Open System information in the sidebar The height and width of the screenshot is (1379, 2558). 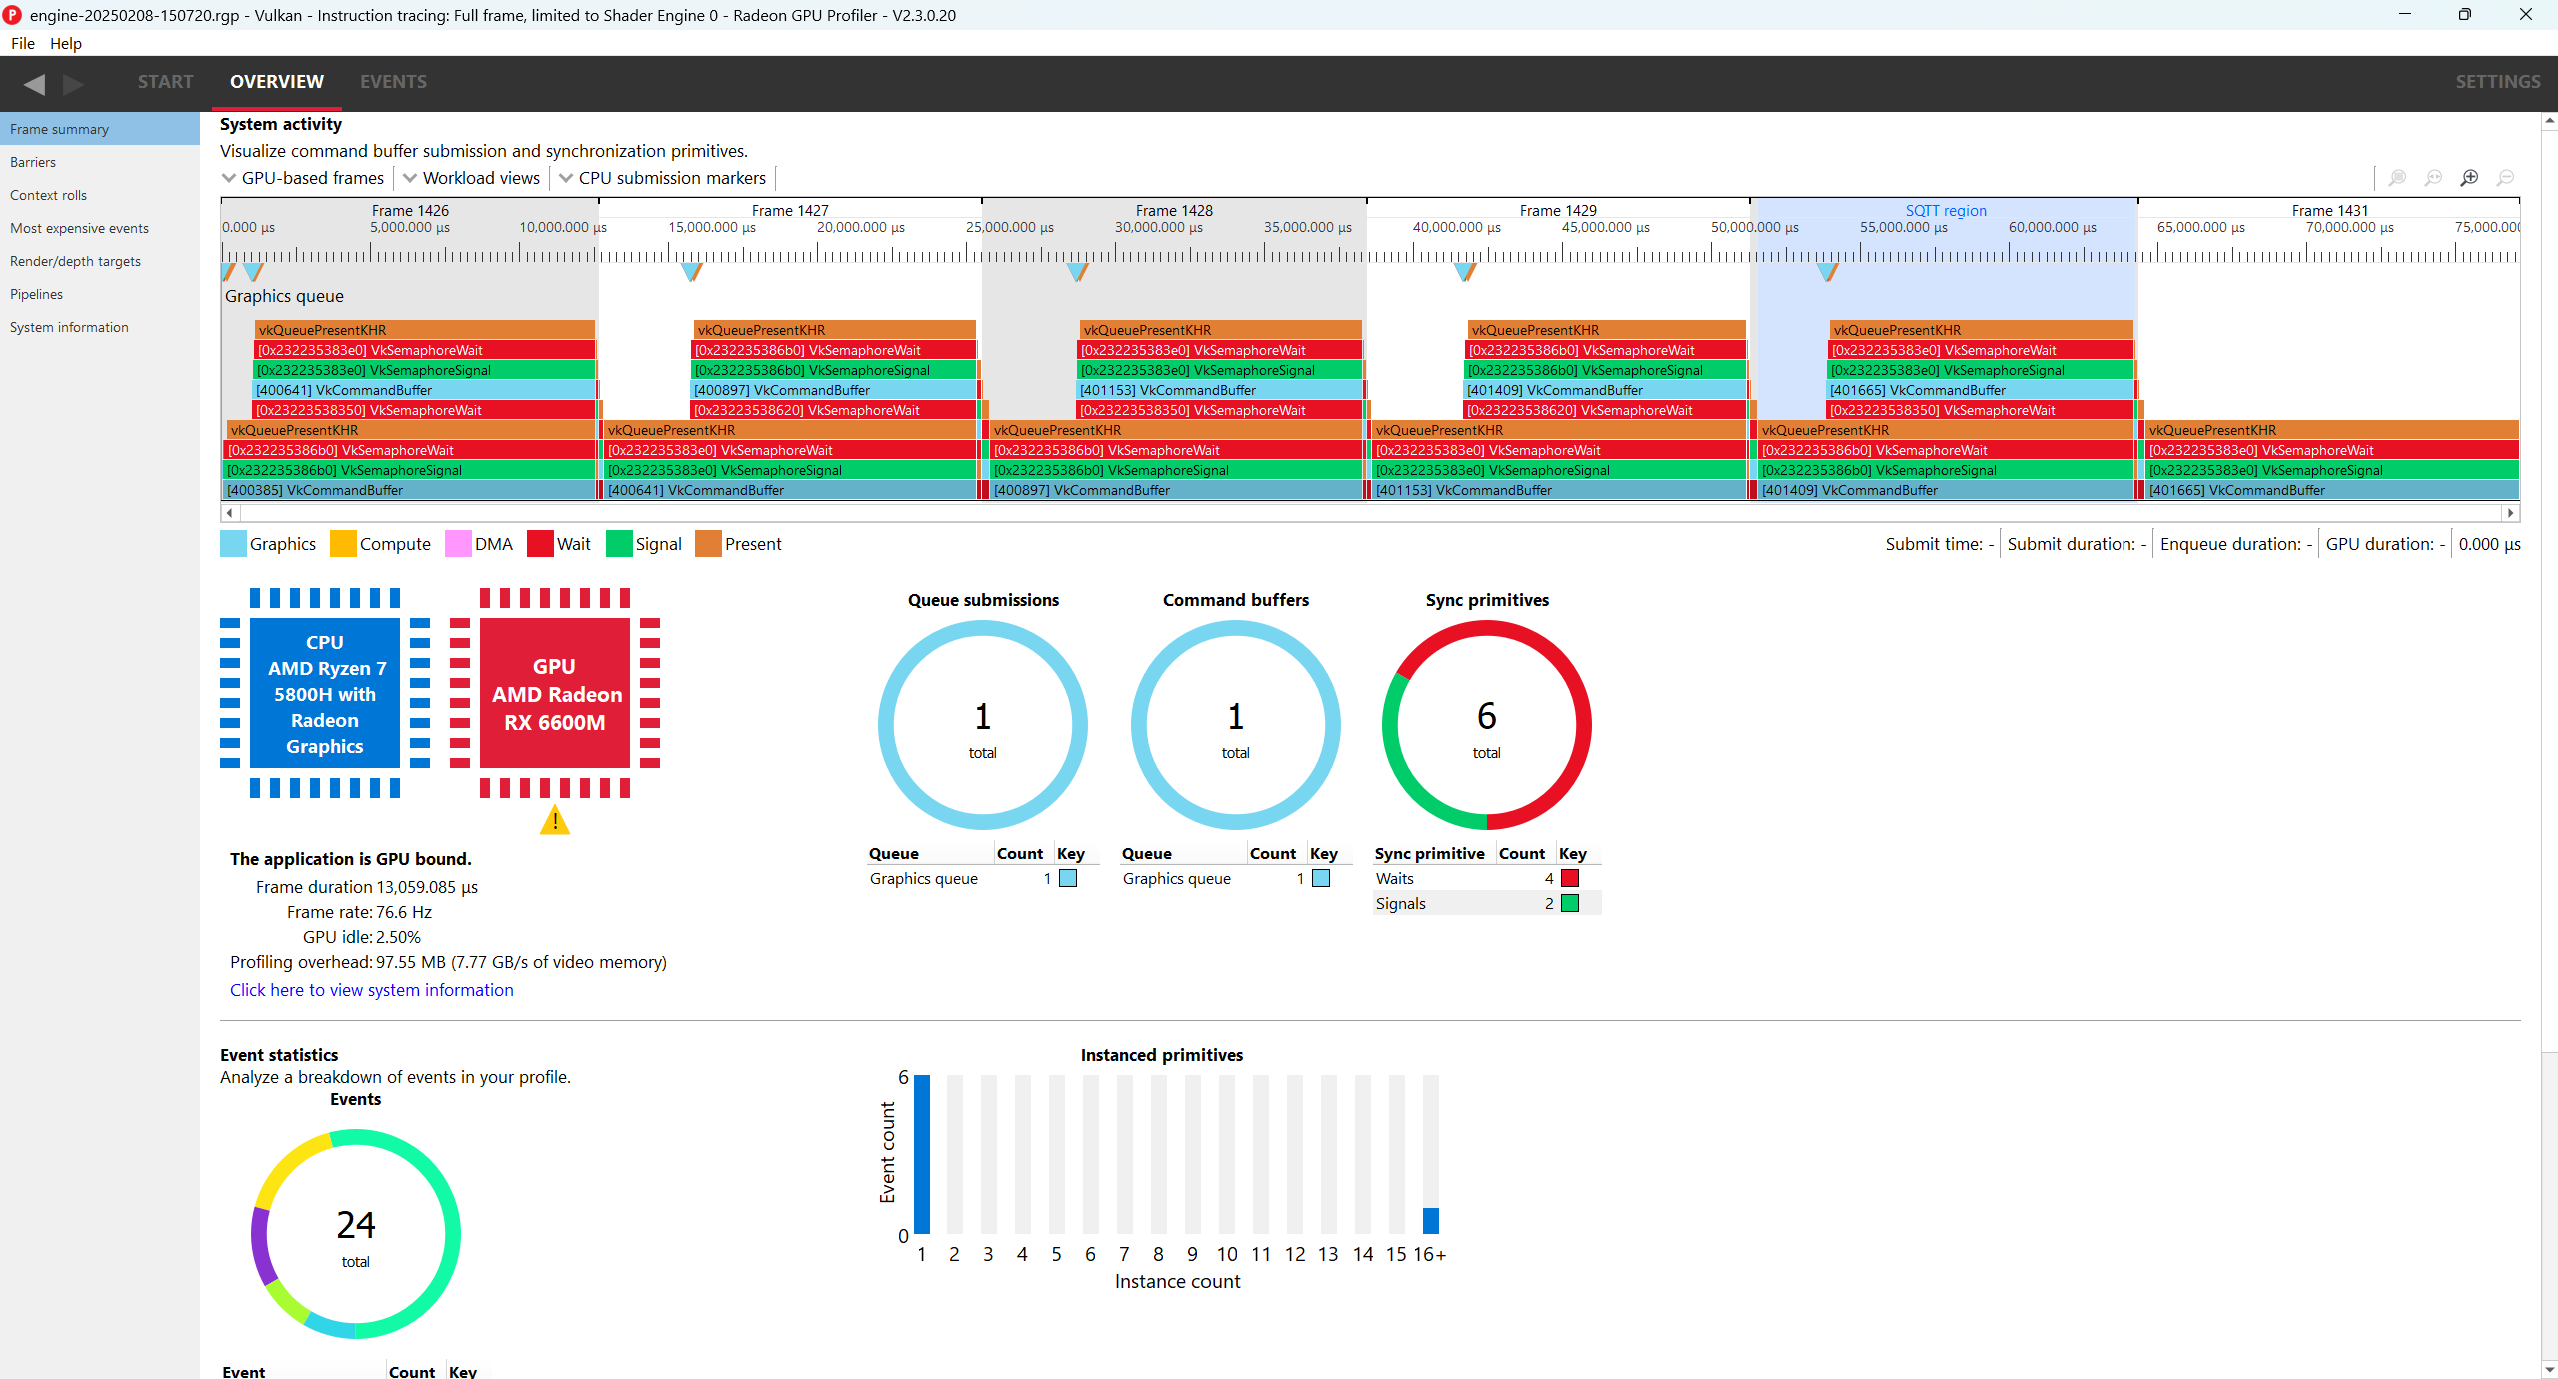coord(100,327)
